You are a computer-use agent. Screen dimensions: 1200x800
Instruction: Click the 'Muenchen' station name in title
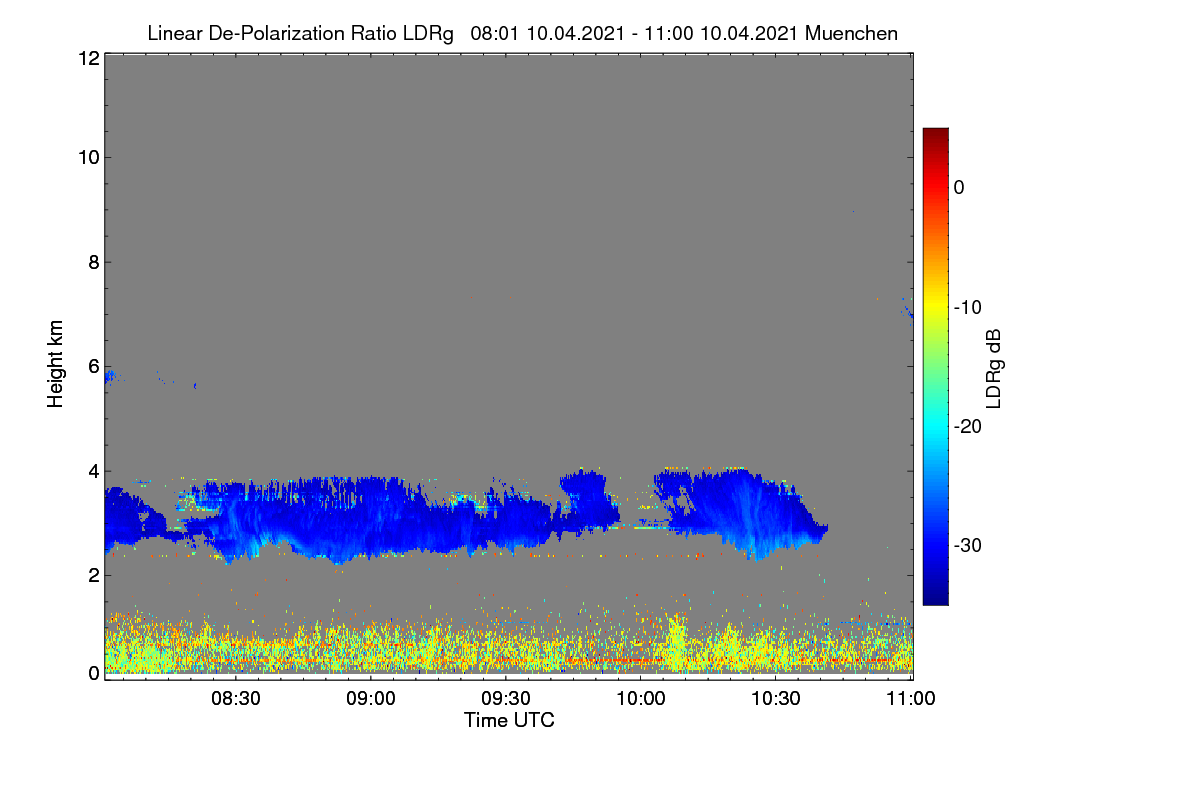(x=851, y=33)
